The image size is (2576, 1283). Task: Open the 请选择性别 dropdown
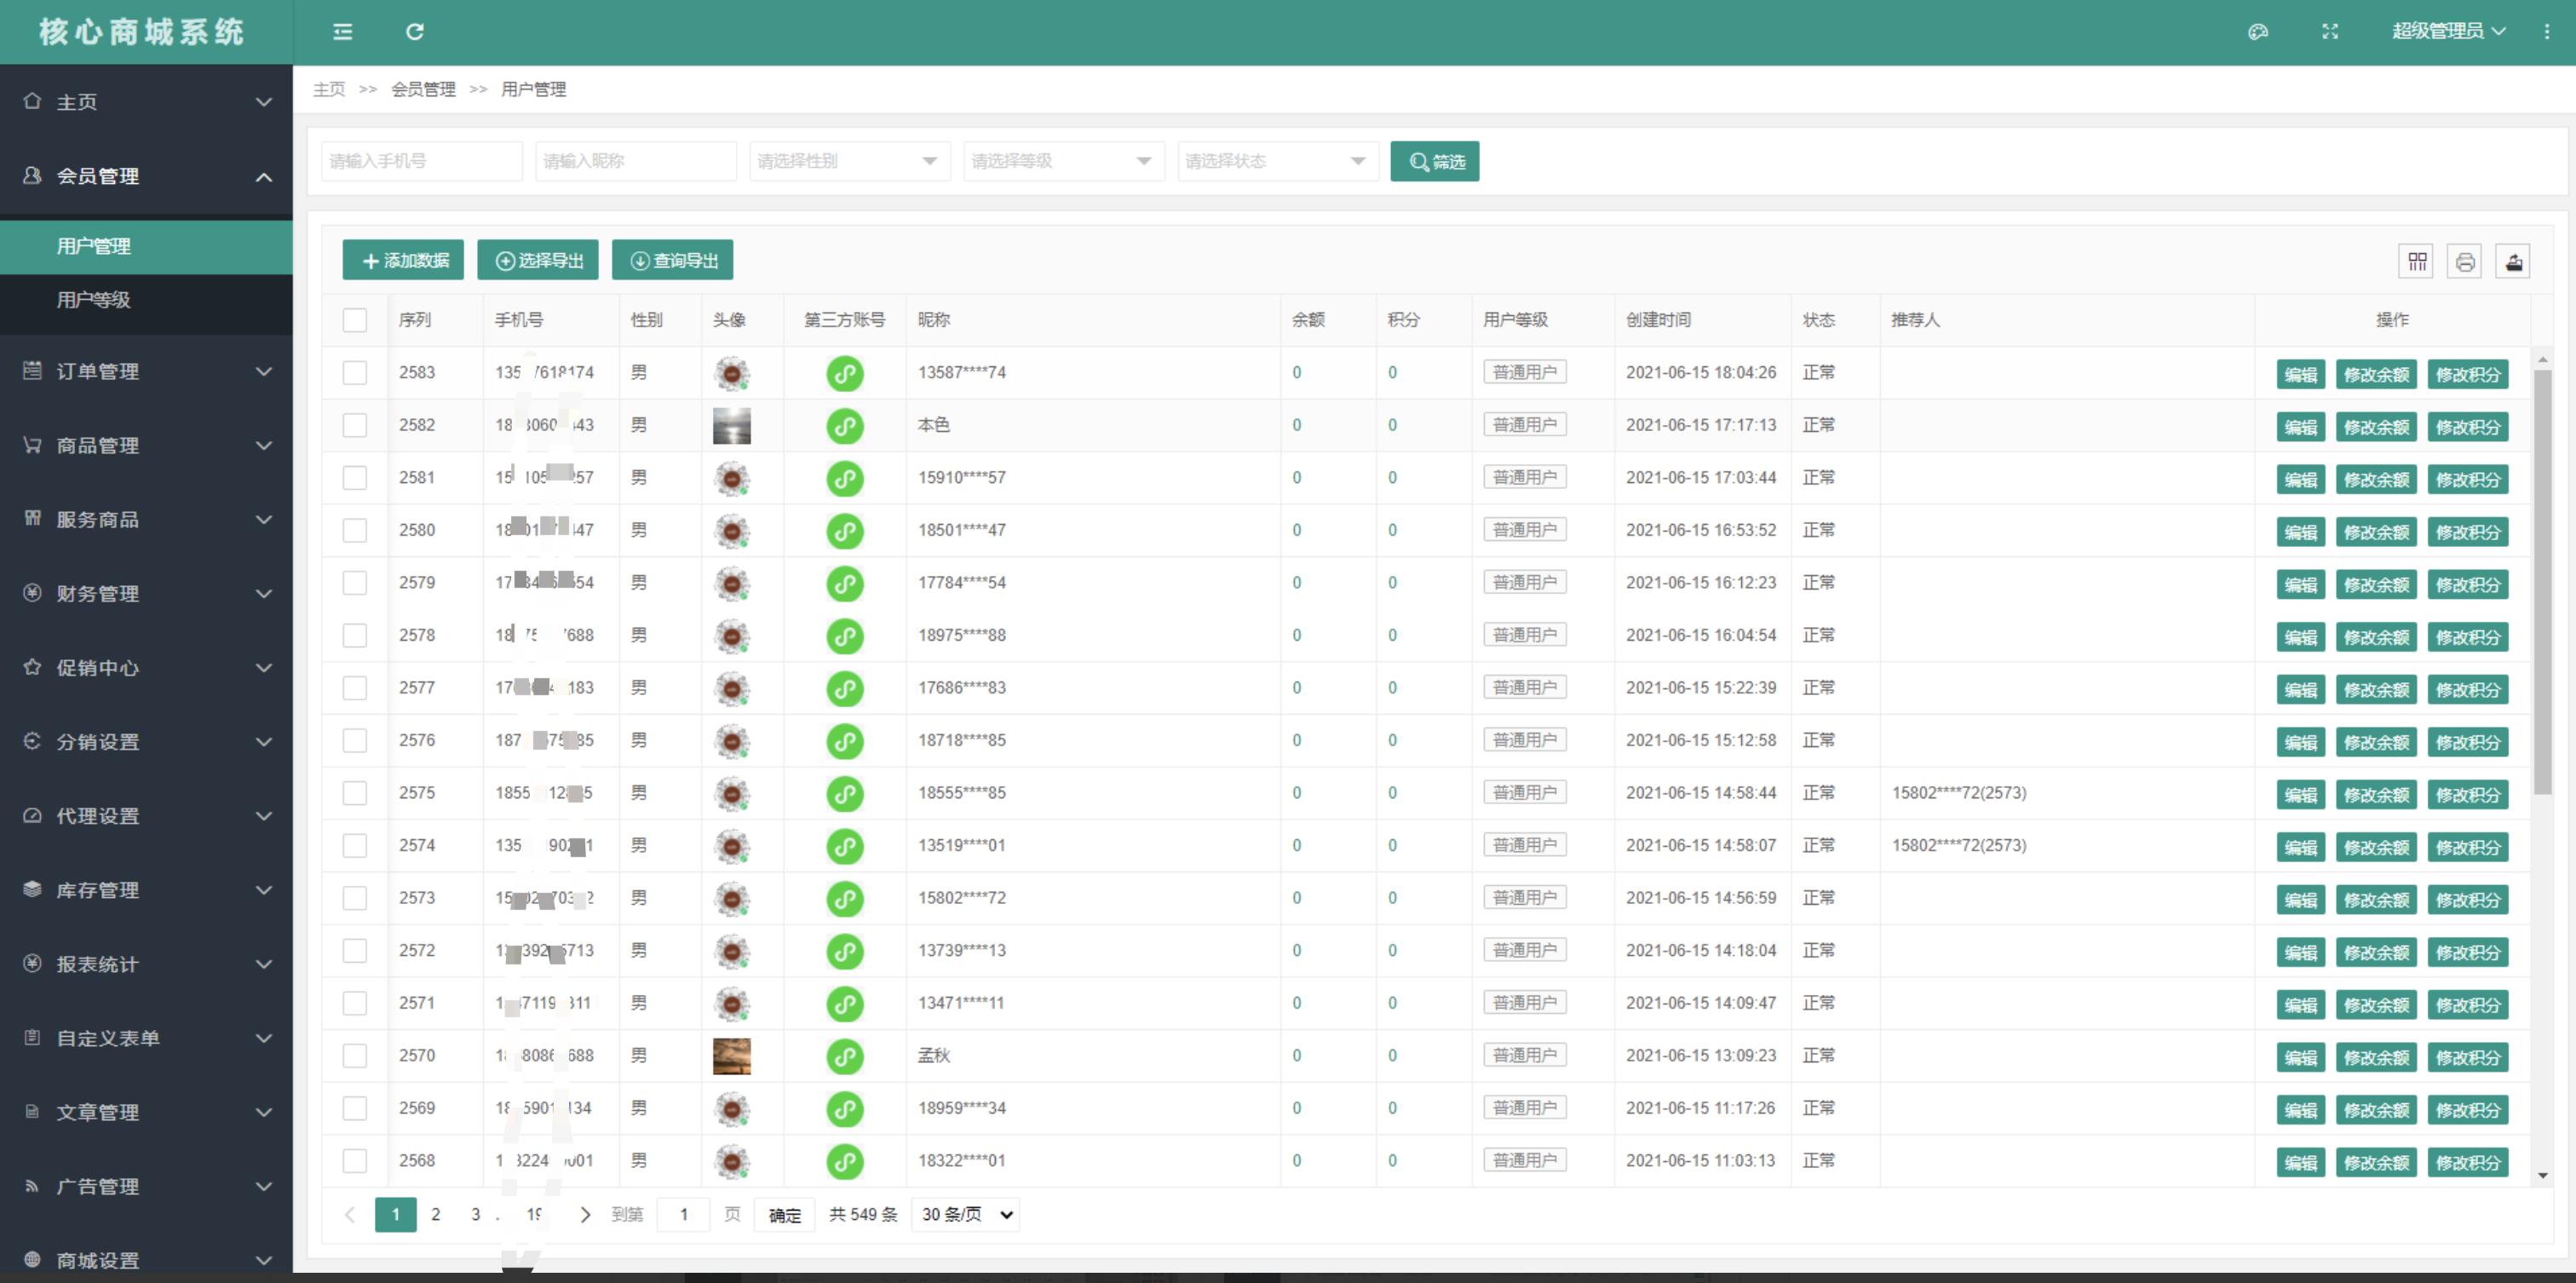[x=846, y=161]
